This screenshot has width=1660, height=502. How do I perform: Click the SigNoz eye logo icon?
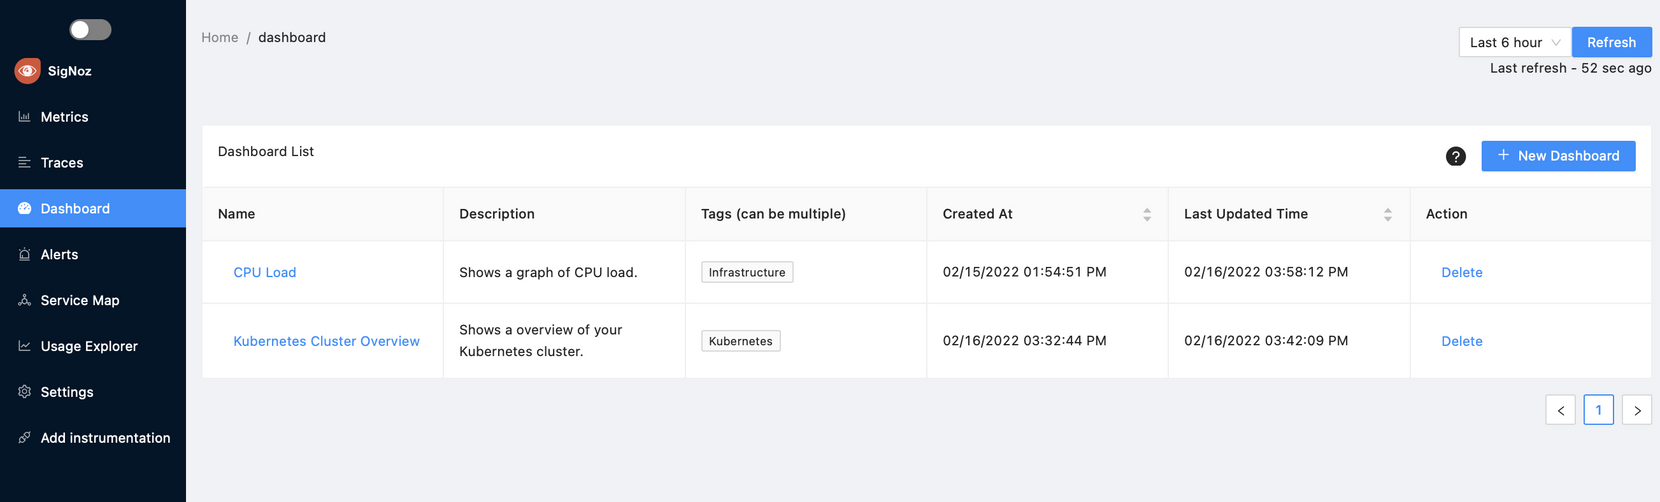click(28, 71)
